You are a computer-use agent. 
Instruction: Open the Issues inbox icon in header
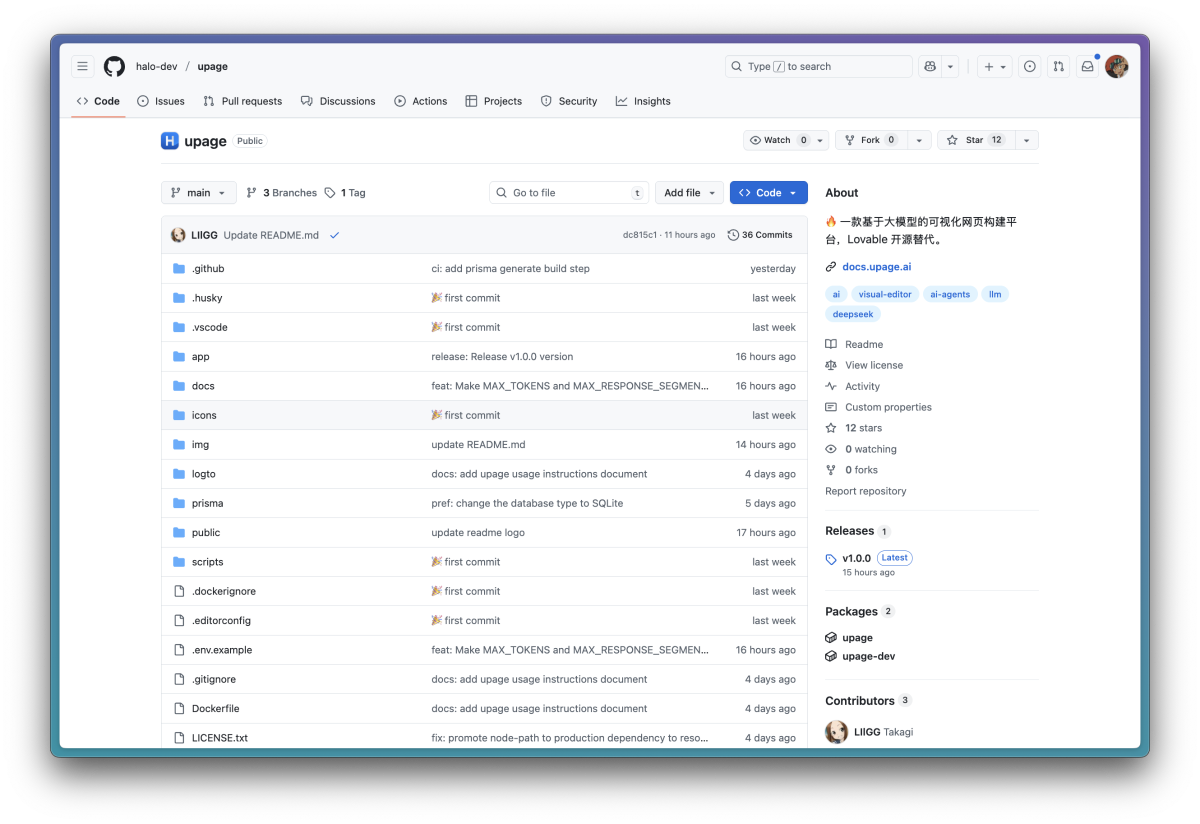(1029, 66)
